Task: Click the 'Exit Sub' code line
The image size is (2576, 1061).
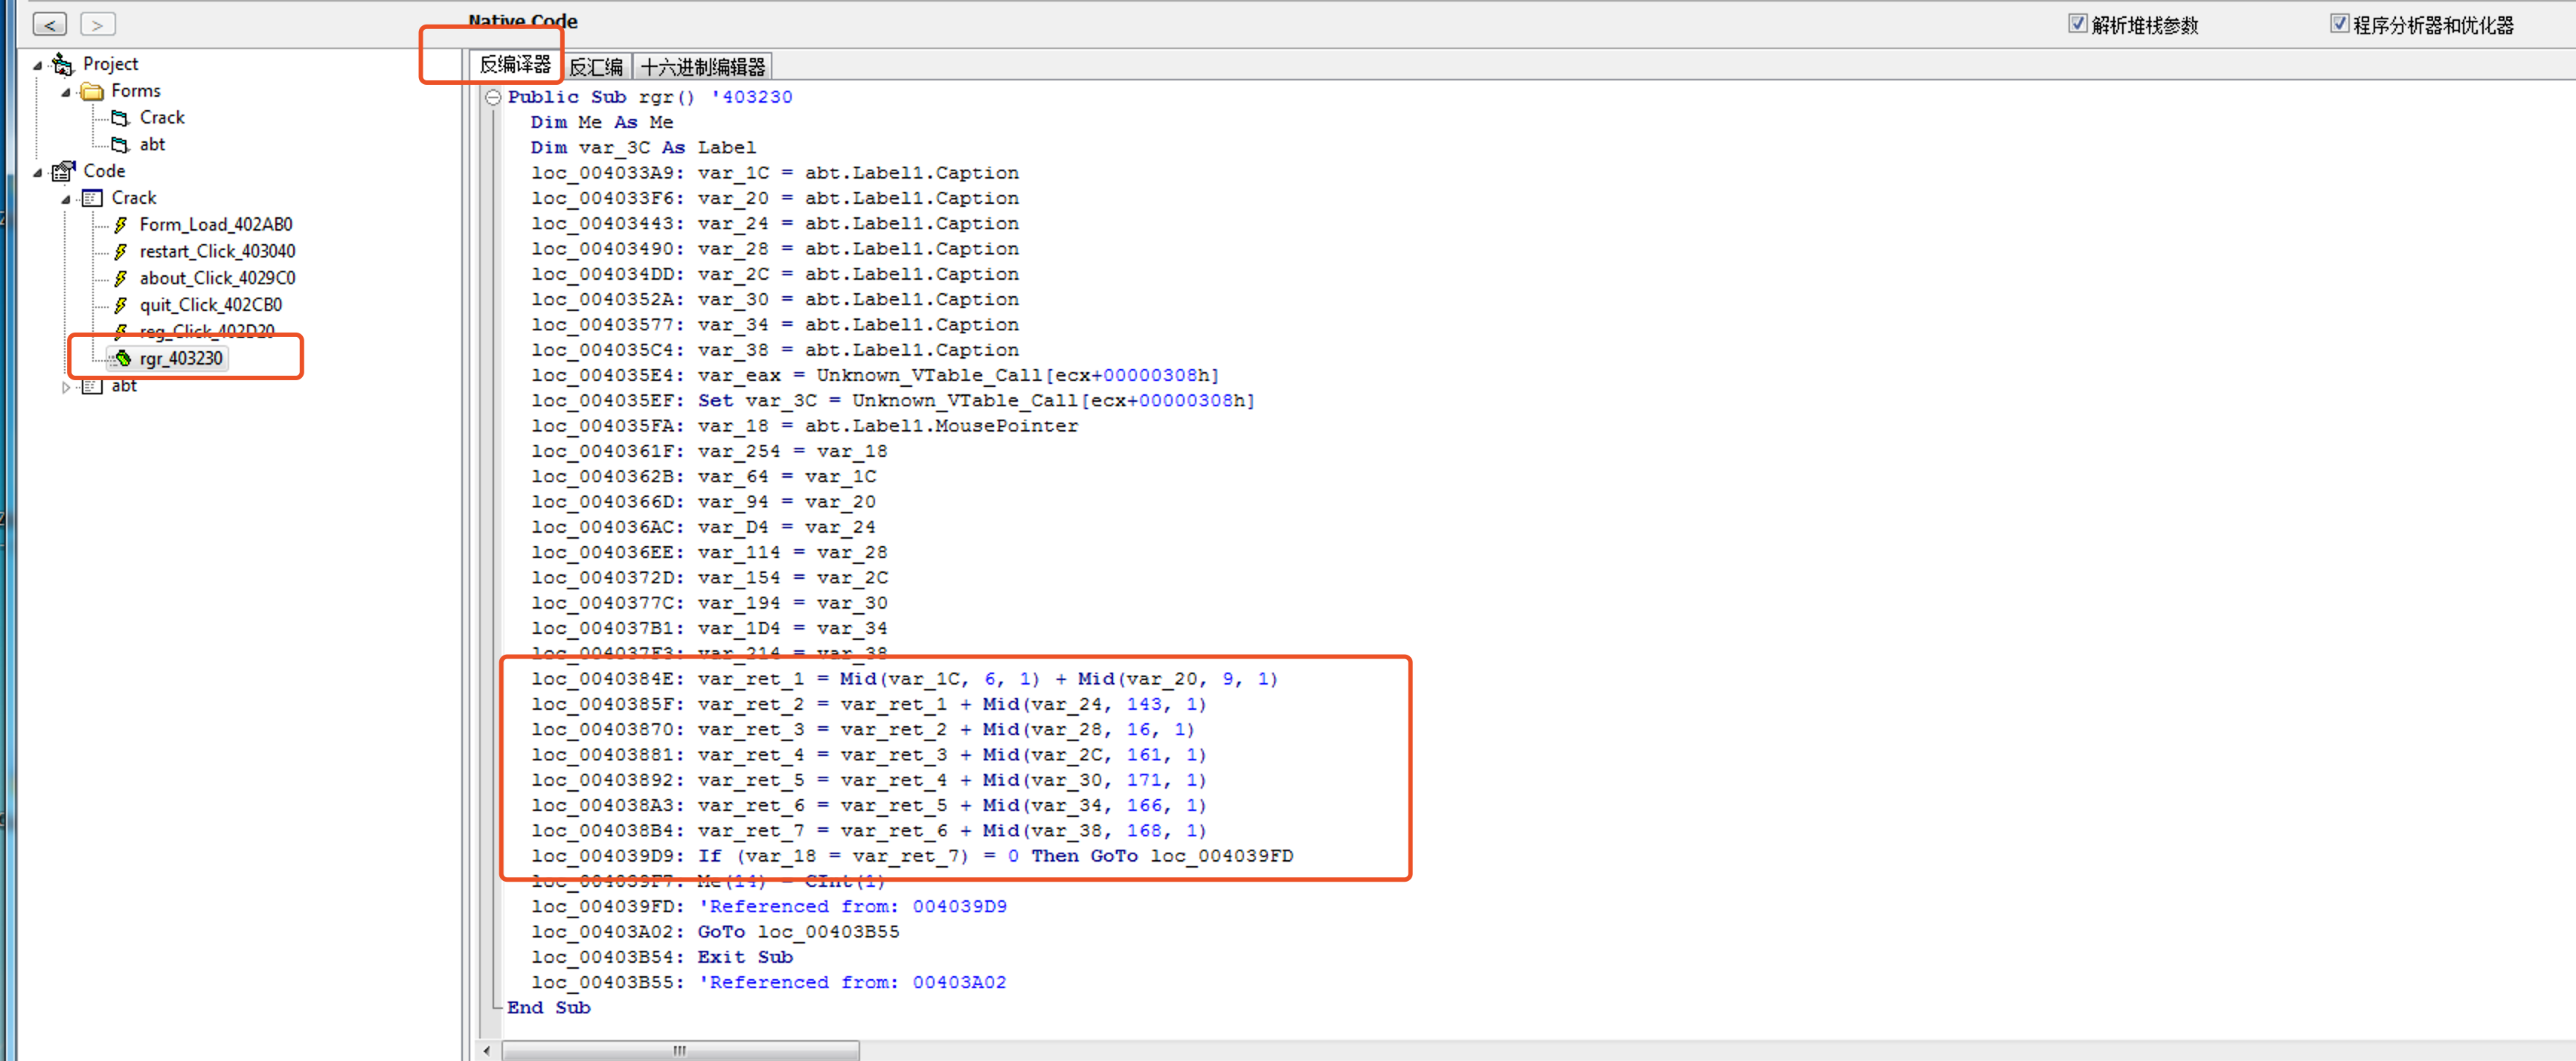Action: 662,958
